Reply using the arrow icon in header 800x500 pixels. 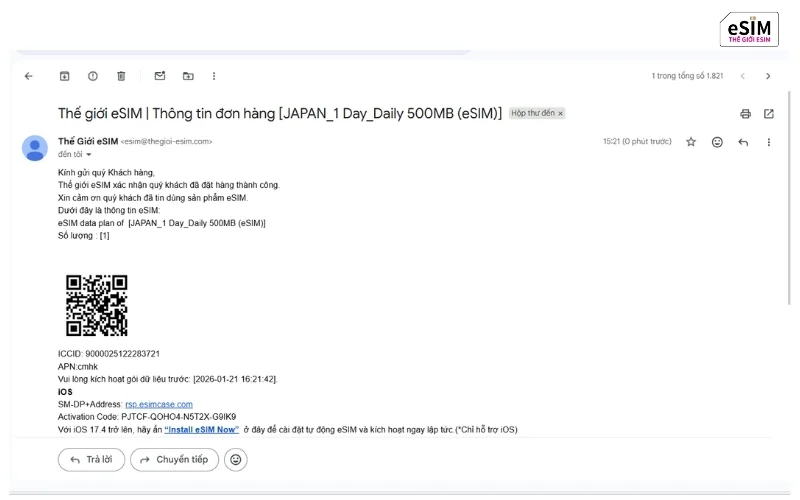coord(743,142)
